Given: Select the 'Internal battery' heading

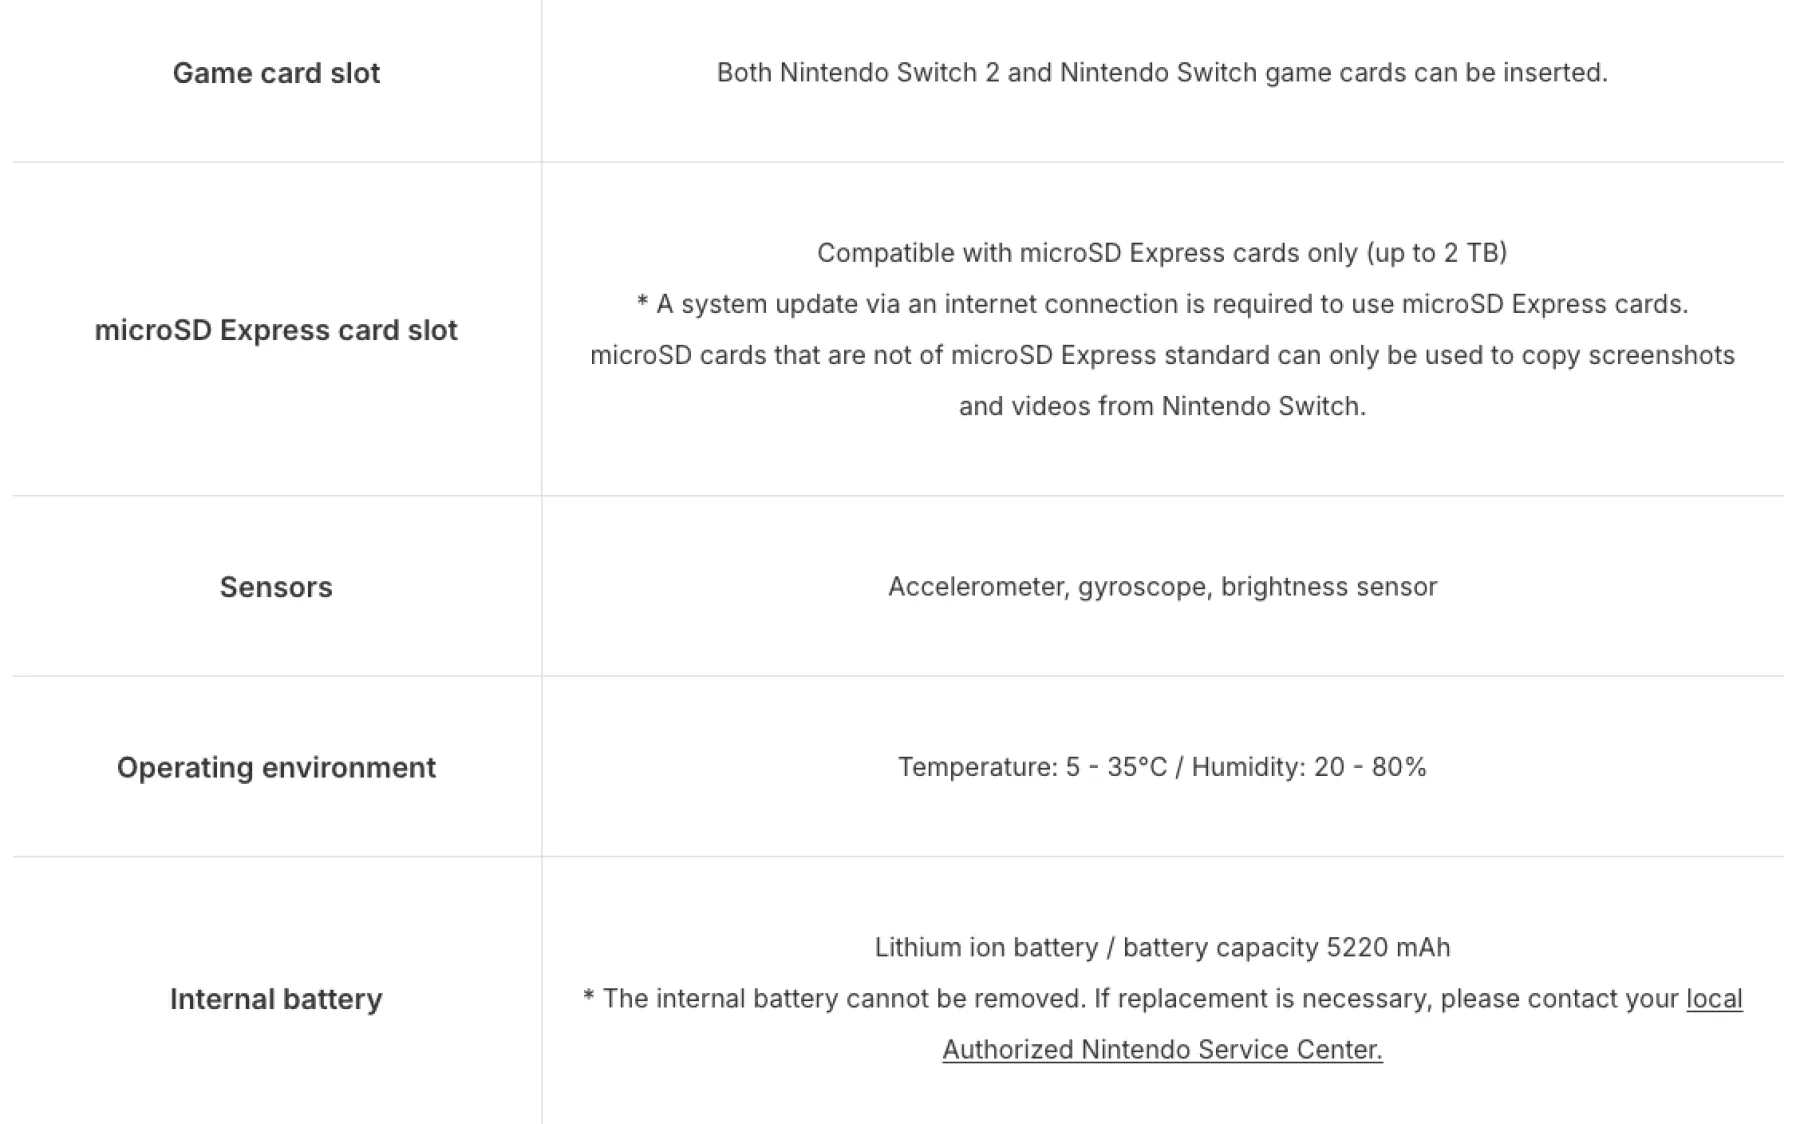Looking at the screenshot, I should click(276, 999).
